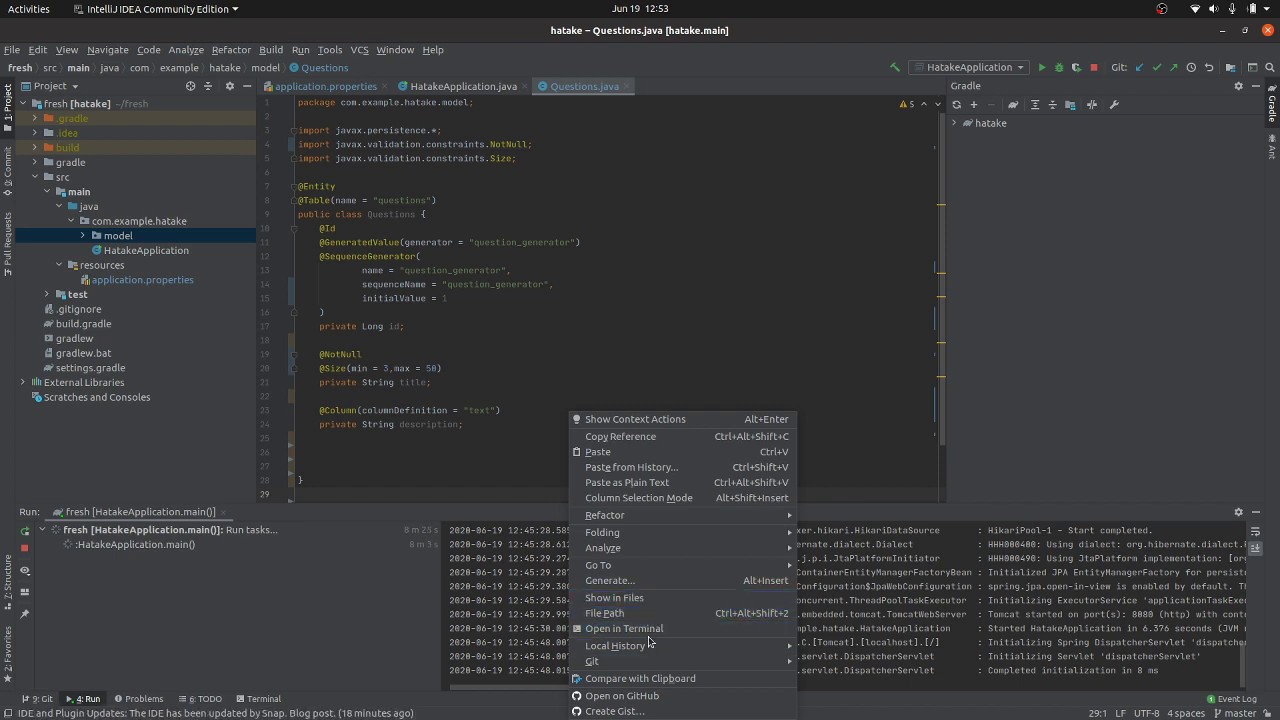1280x720 pixels.
Task: Open Gradle build tool settings wrench
Action: pos(1114,104)
